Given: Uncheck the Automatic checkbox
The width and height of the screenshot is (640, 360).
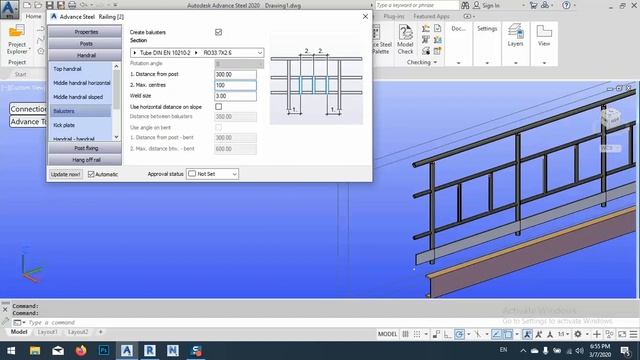Looking at the screenshot, I should pos(91,174).
